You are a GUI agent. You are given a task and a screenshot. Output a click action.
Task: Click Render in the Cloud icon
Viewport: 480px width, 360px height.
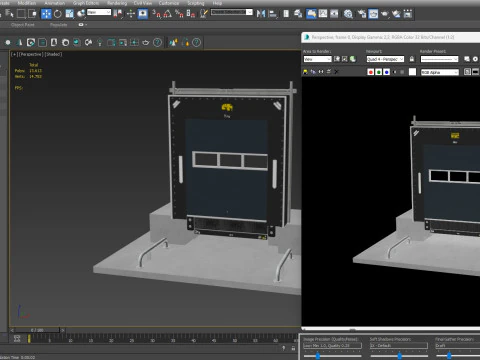pos(396,14)
